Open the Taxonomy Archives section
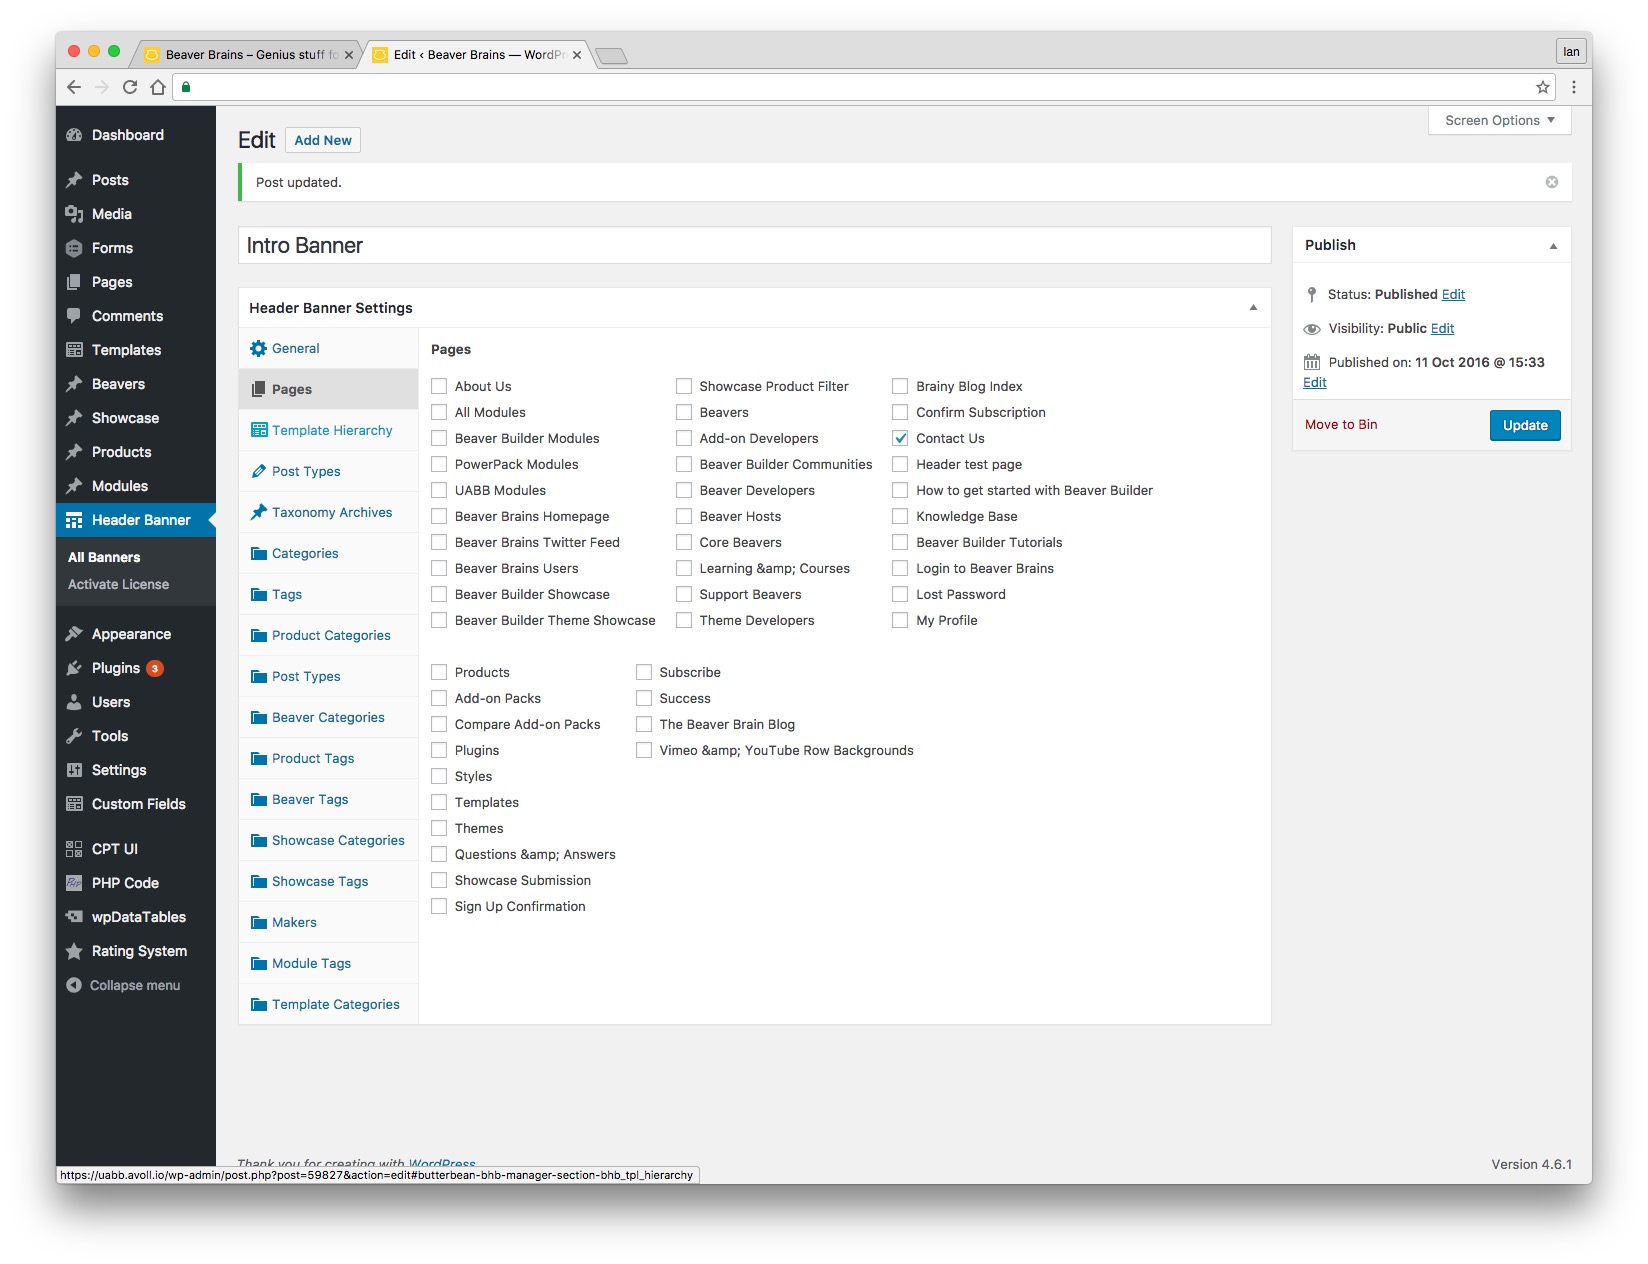 (x=331, y=512)
